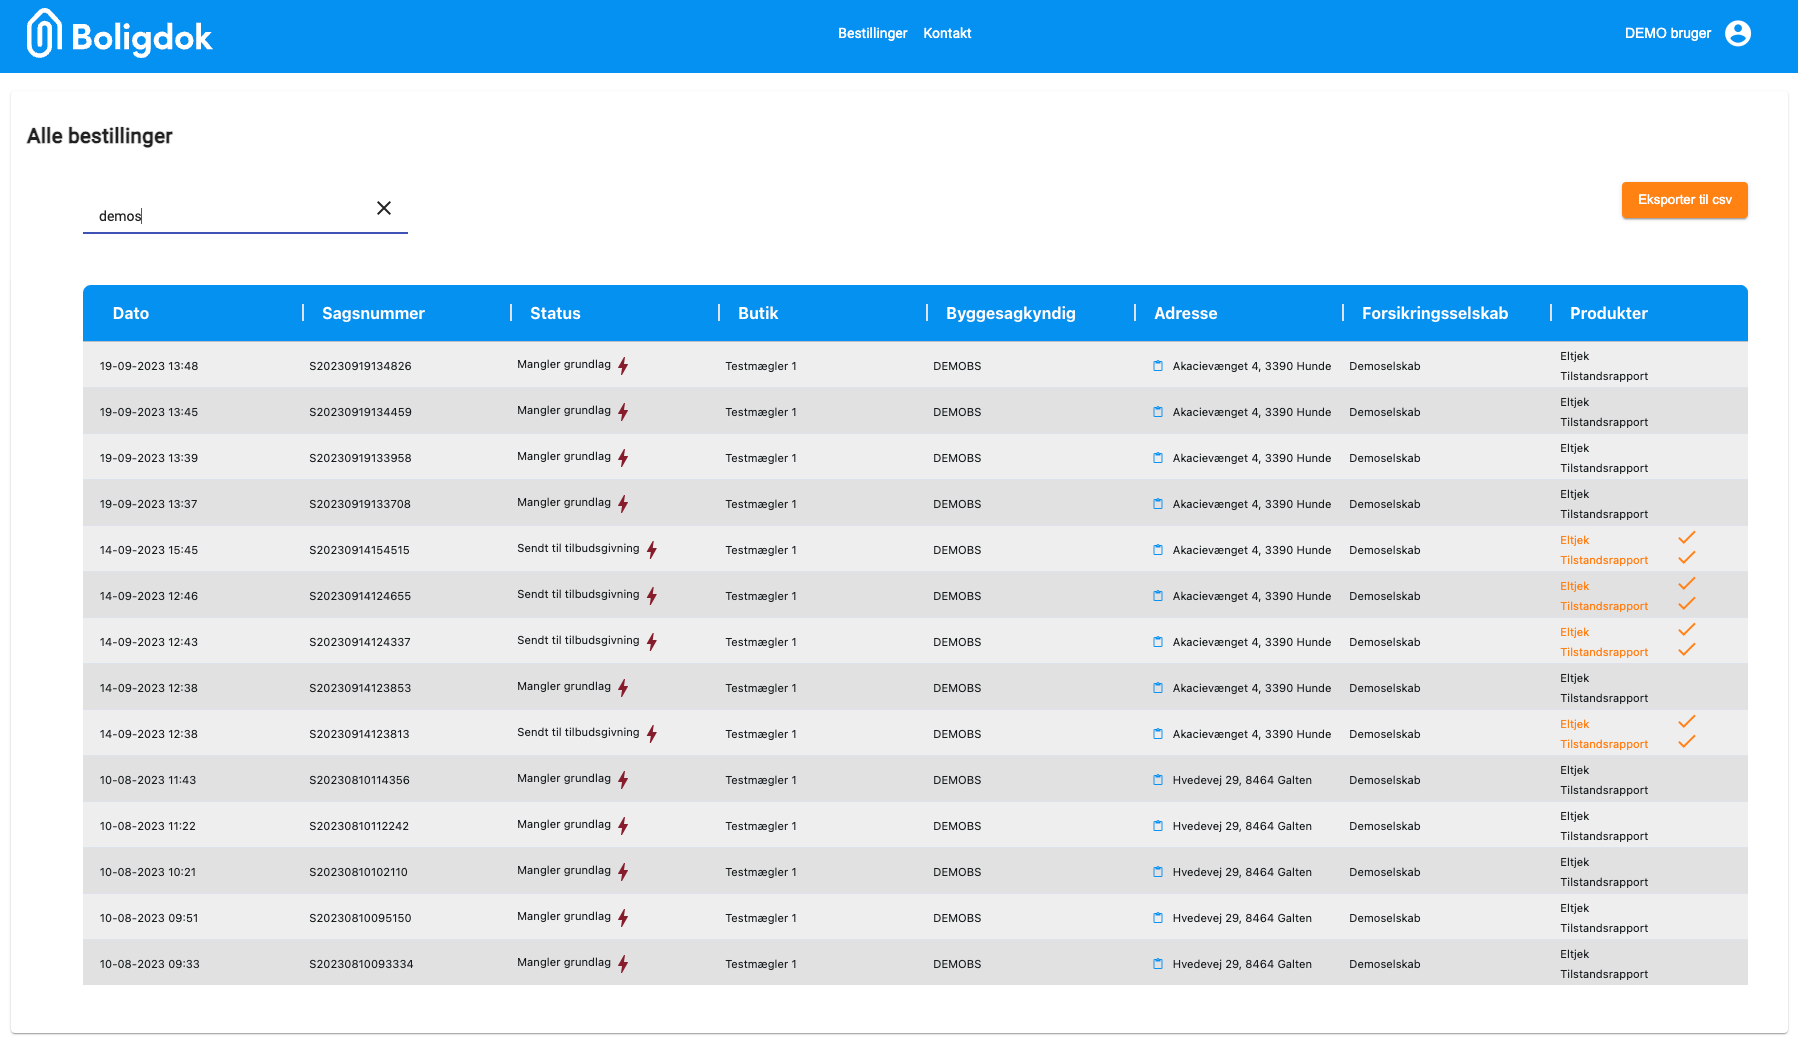Image resolution: width=1798 pixels, height=1046 pixels.
Task: Click lightning icon for order S20230914123853
Action: pos(623,688)
